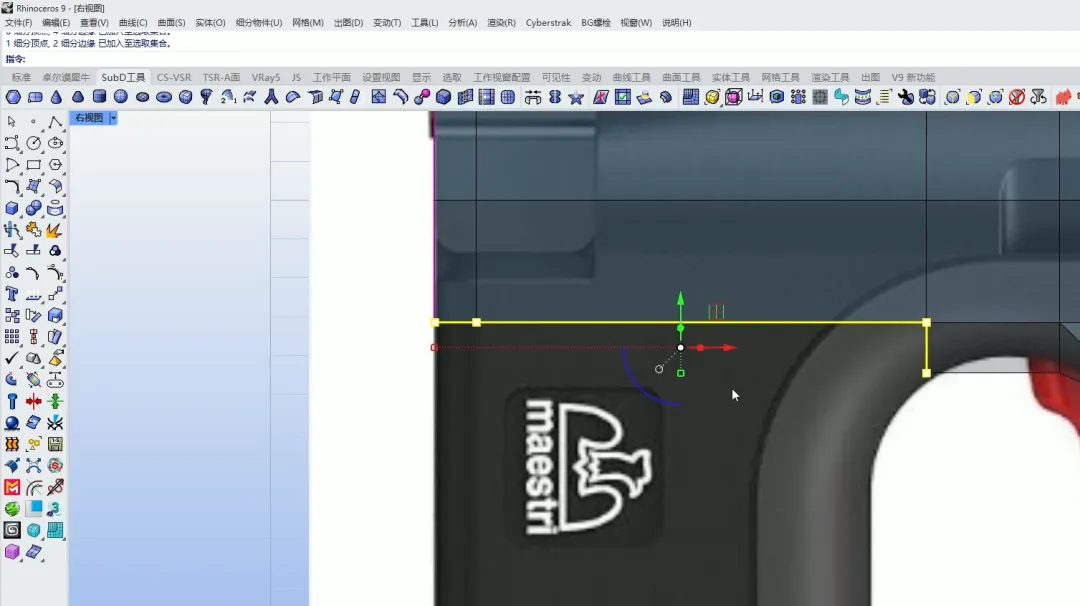Open the 渲染(R) menu

pos(501,23)
